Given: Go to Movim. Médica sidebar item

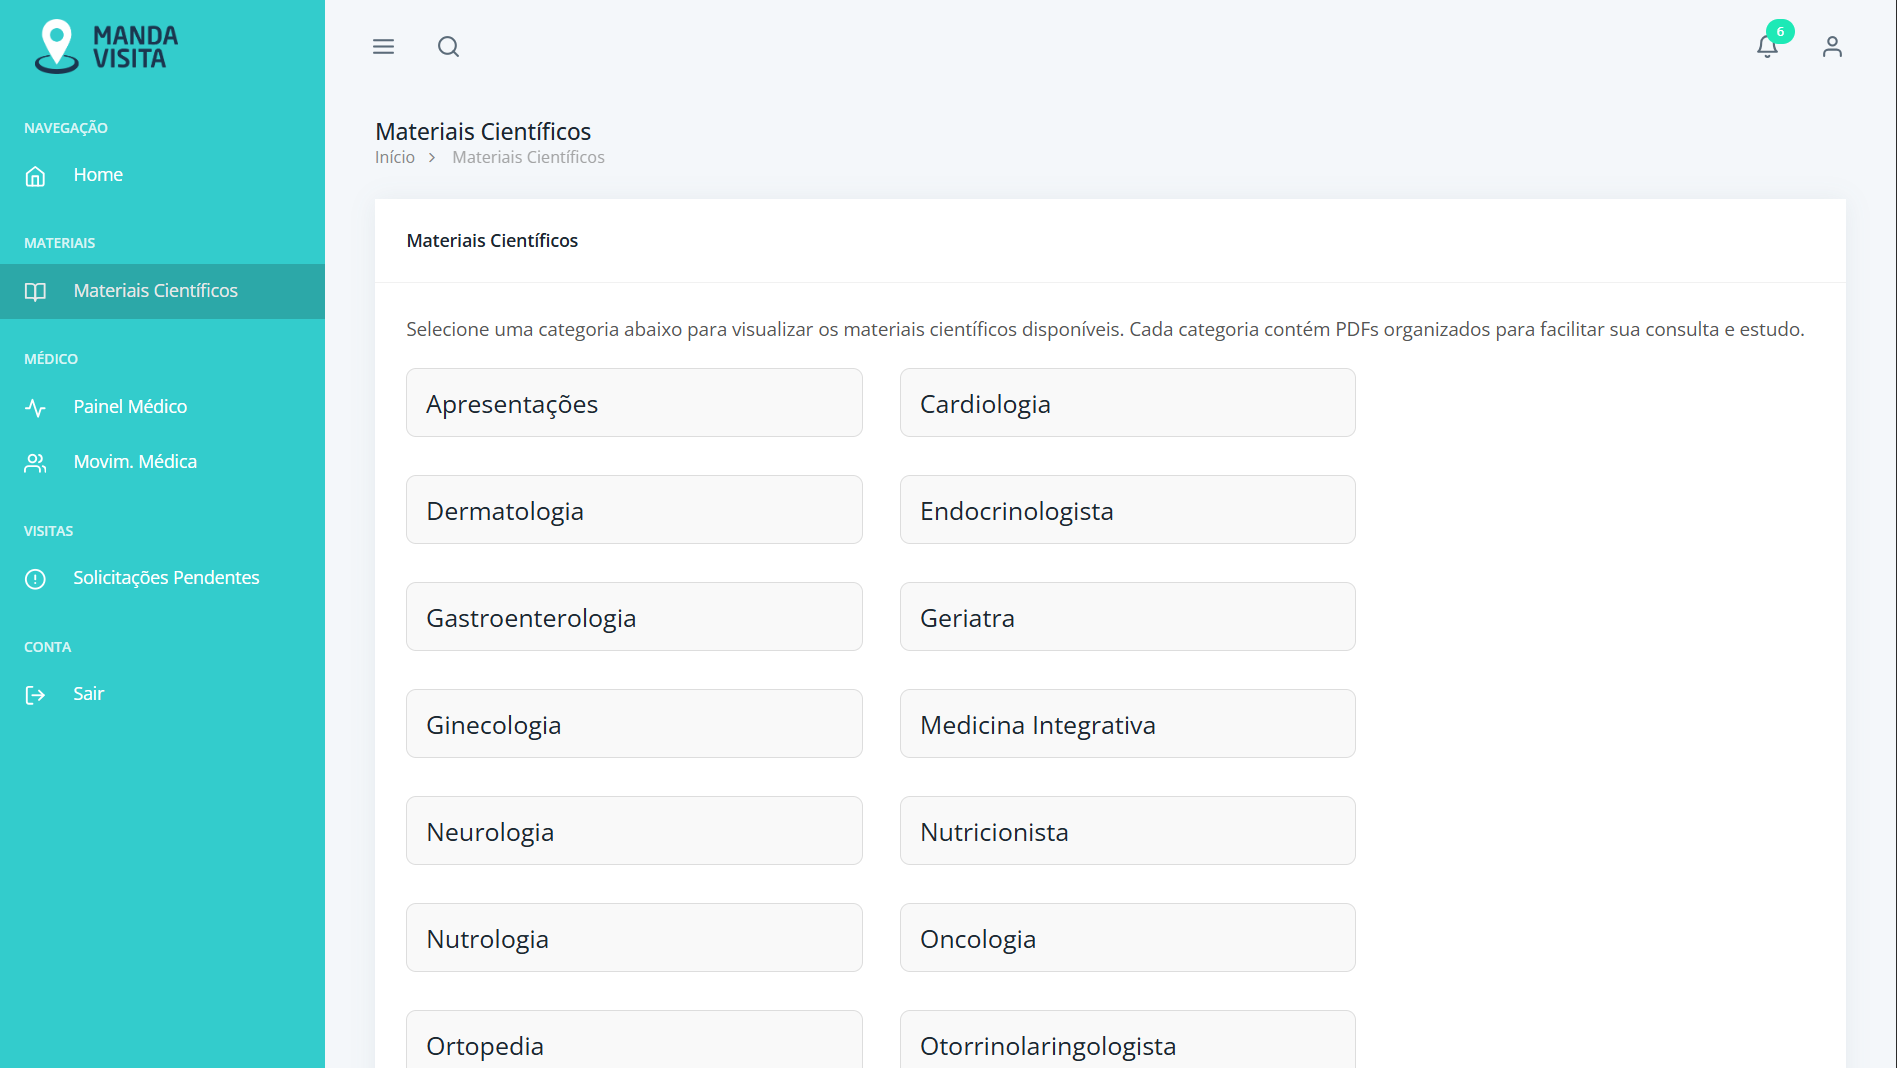Looking at the screenshot, I should click(x=135, y=462).
